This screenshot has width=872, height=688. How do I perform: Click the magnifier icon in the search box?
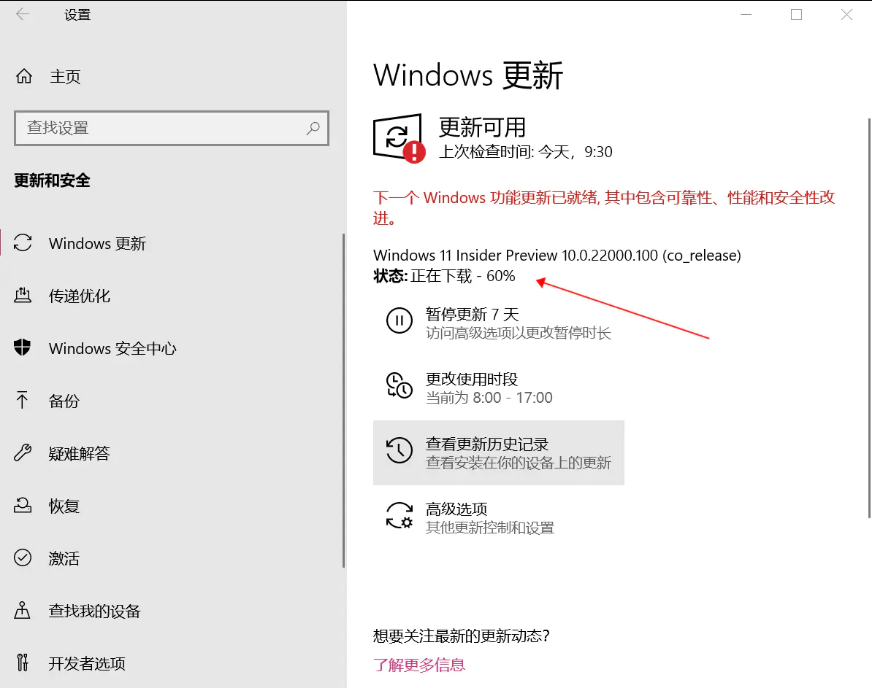313,128
